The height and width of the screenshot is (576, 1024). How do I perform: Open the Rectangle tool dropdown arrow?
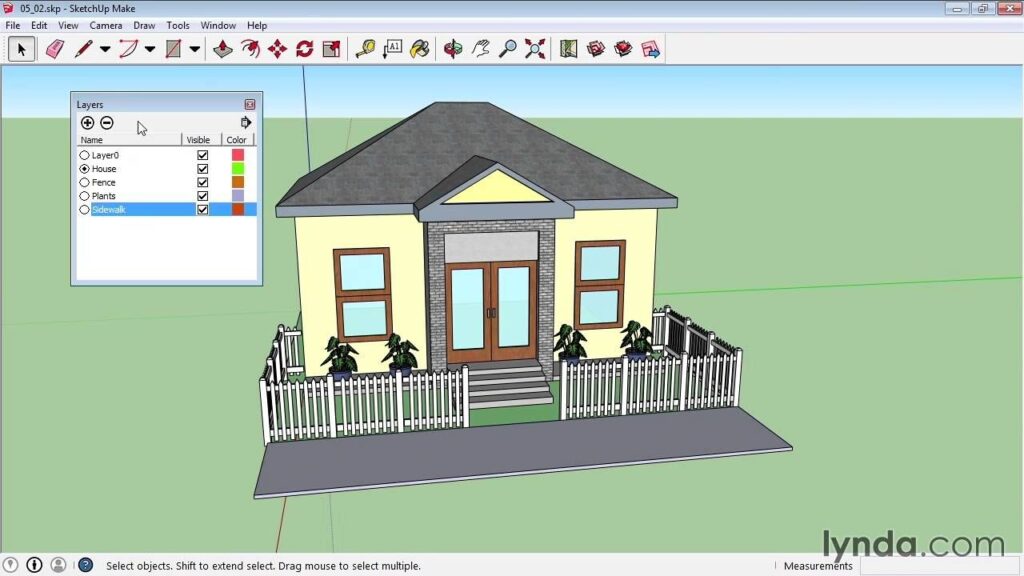192,47
